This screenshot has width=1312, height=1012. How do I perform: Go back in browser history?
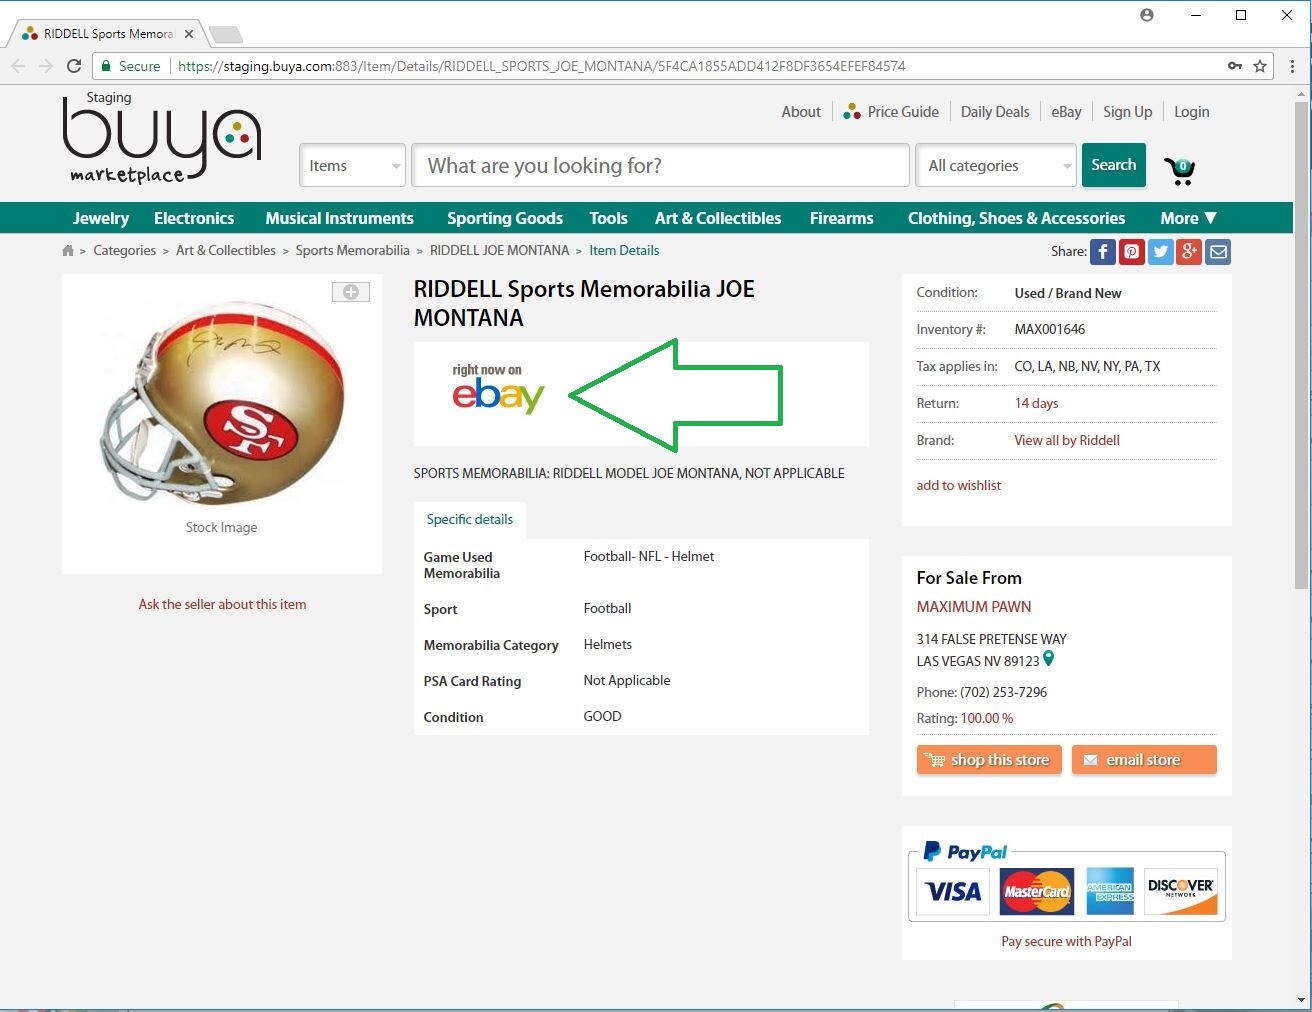point(18,66)
